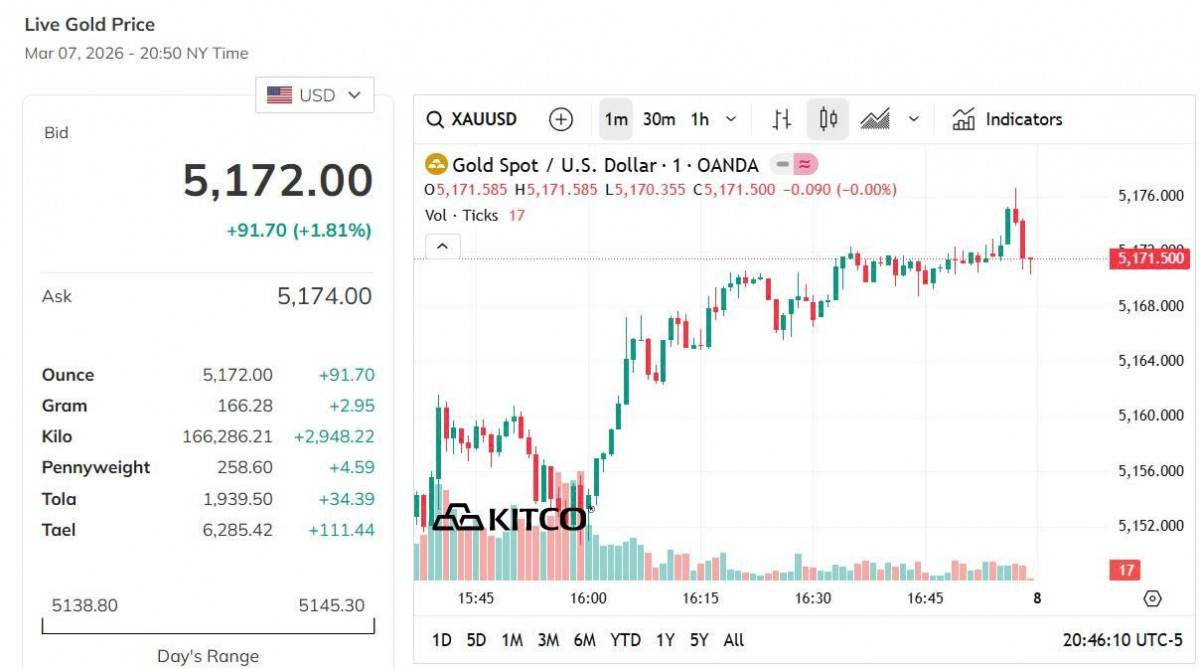1200x669 pixels.
Task: Open the USD currency dropdown
Action: point(314,95)
